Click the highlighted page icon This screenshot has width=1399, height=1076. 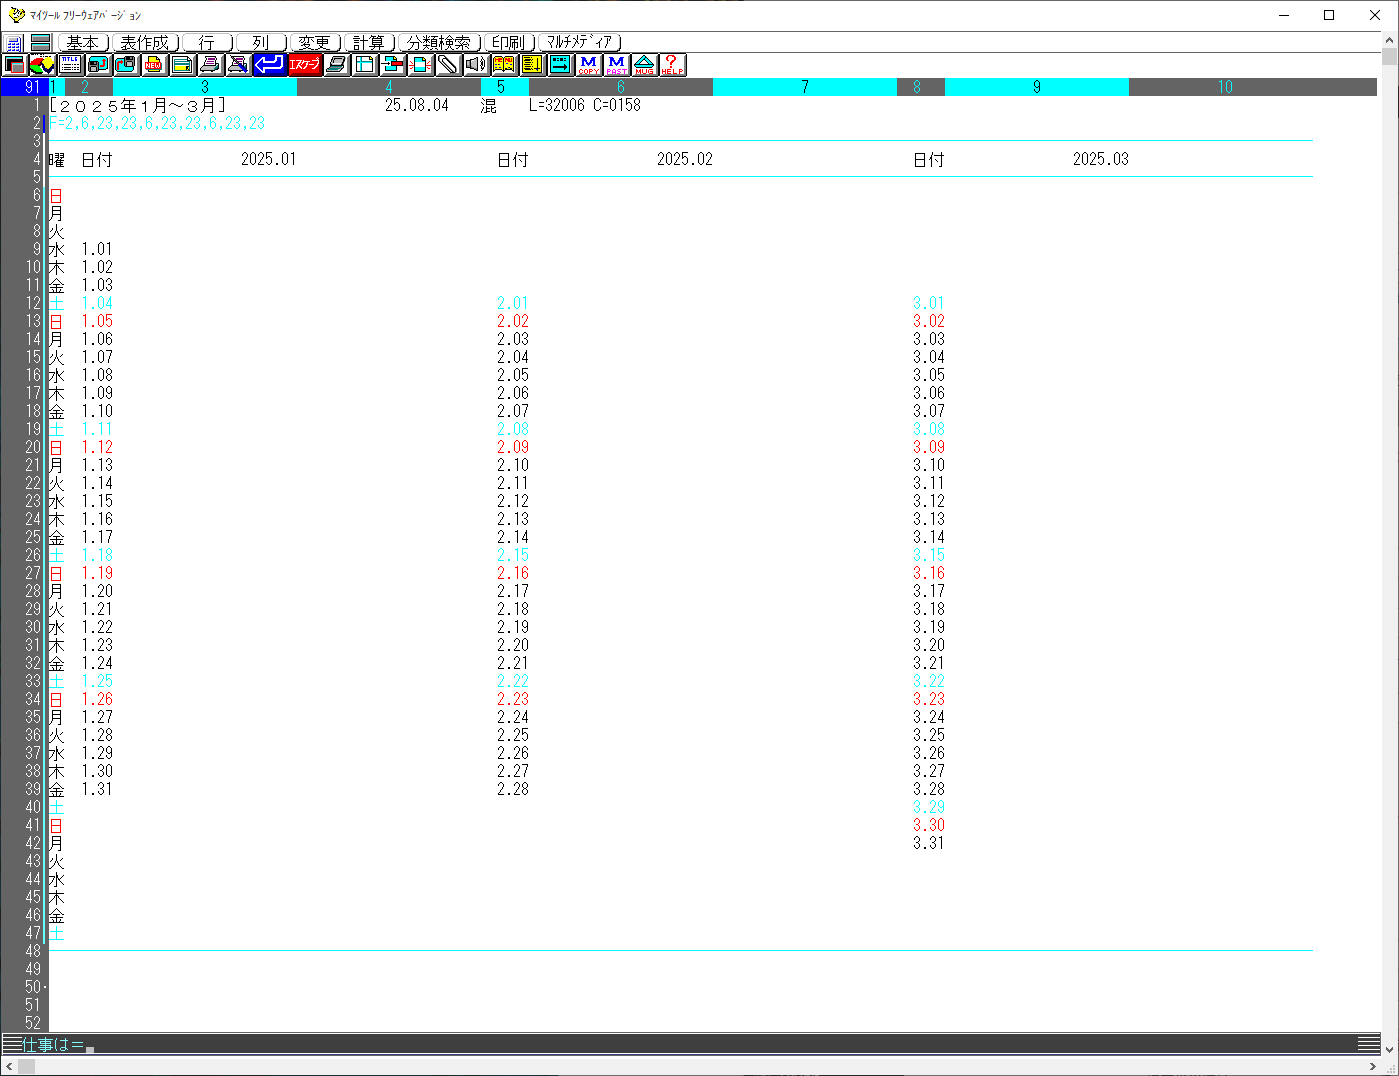421,65
